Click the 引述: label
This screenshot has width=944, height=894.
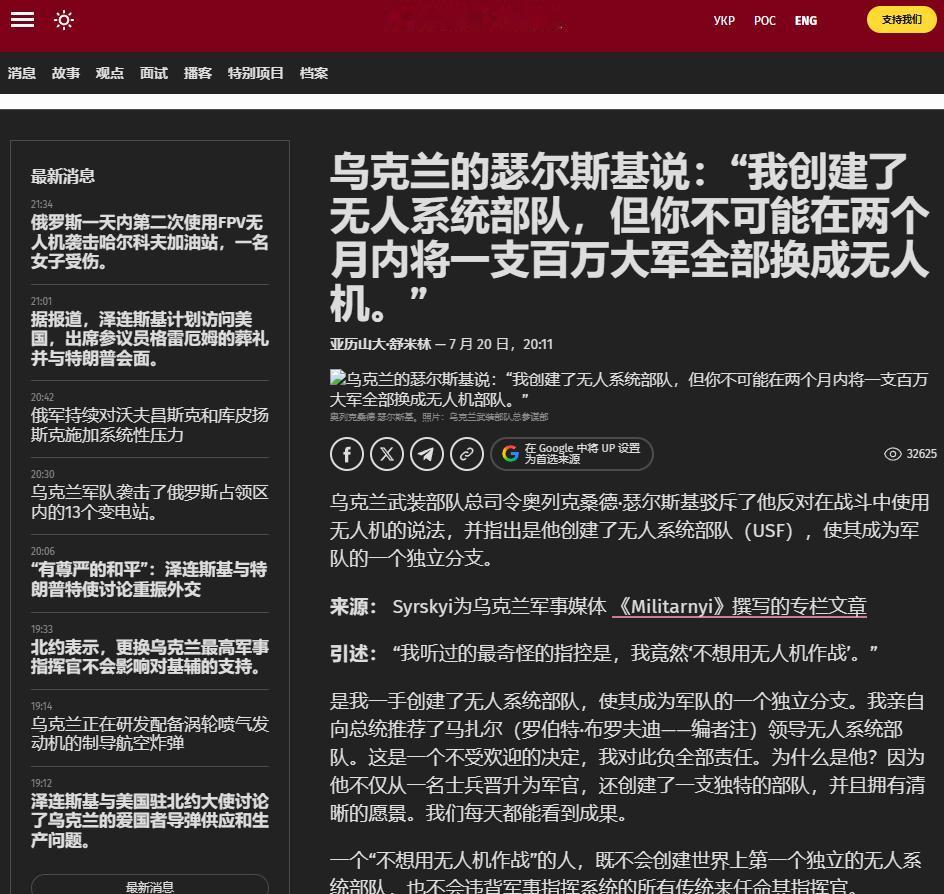tap(353, 653)
